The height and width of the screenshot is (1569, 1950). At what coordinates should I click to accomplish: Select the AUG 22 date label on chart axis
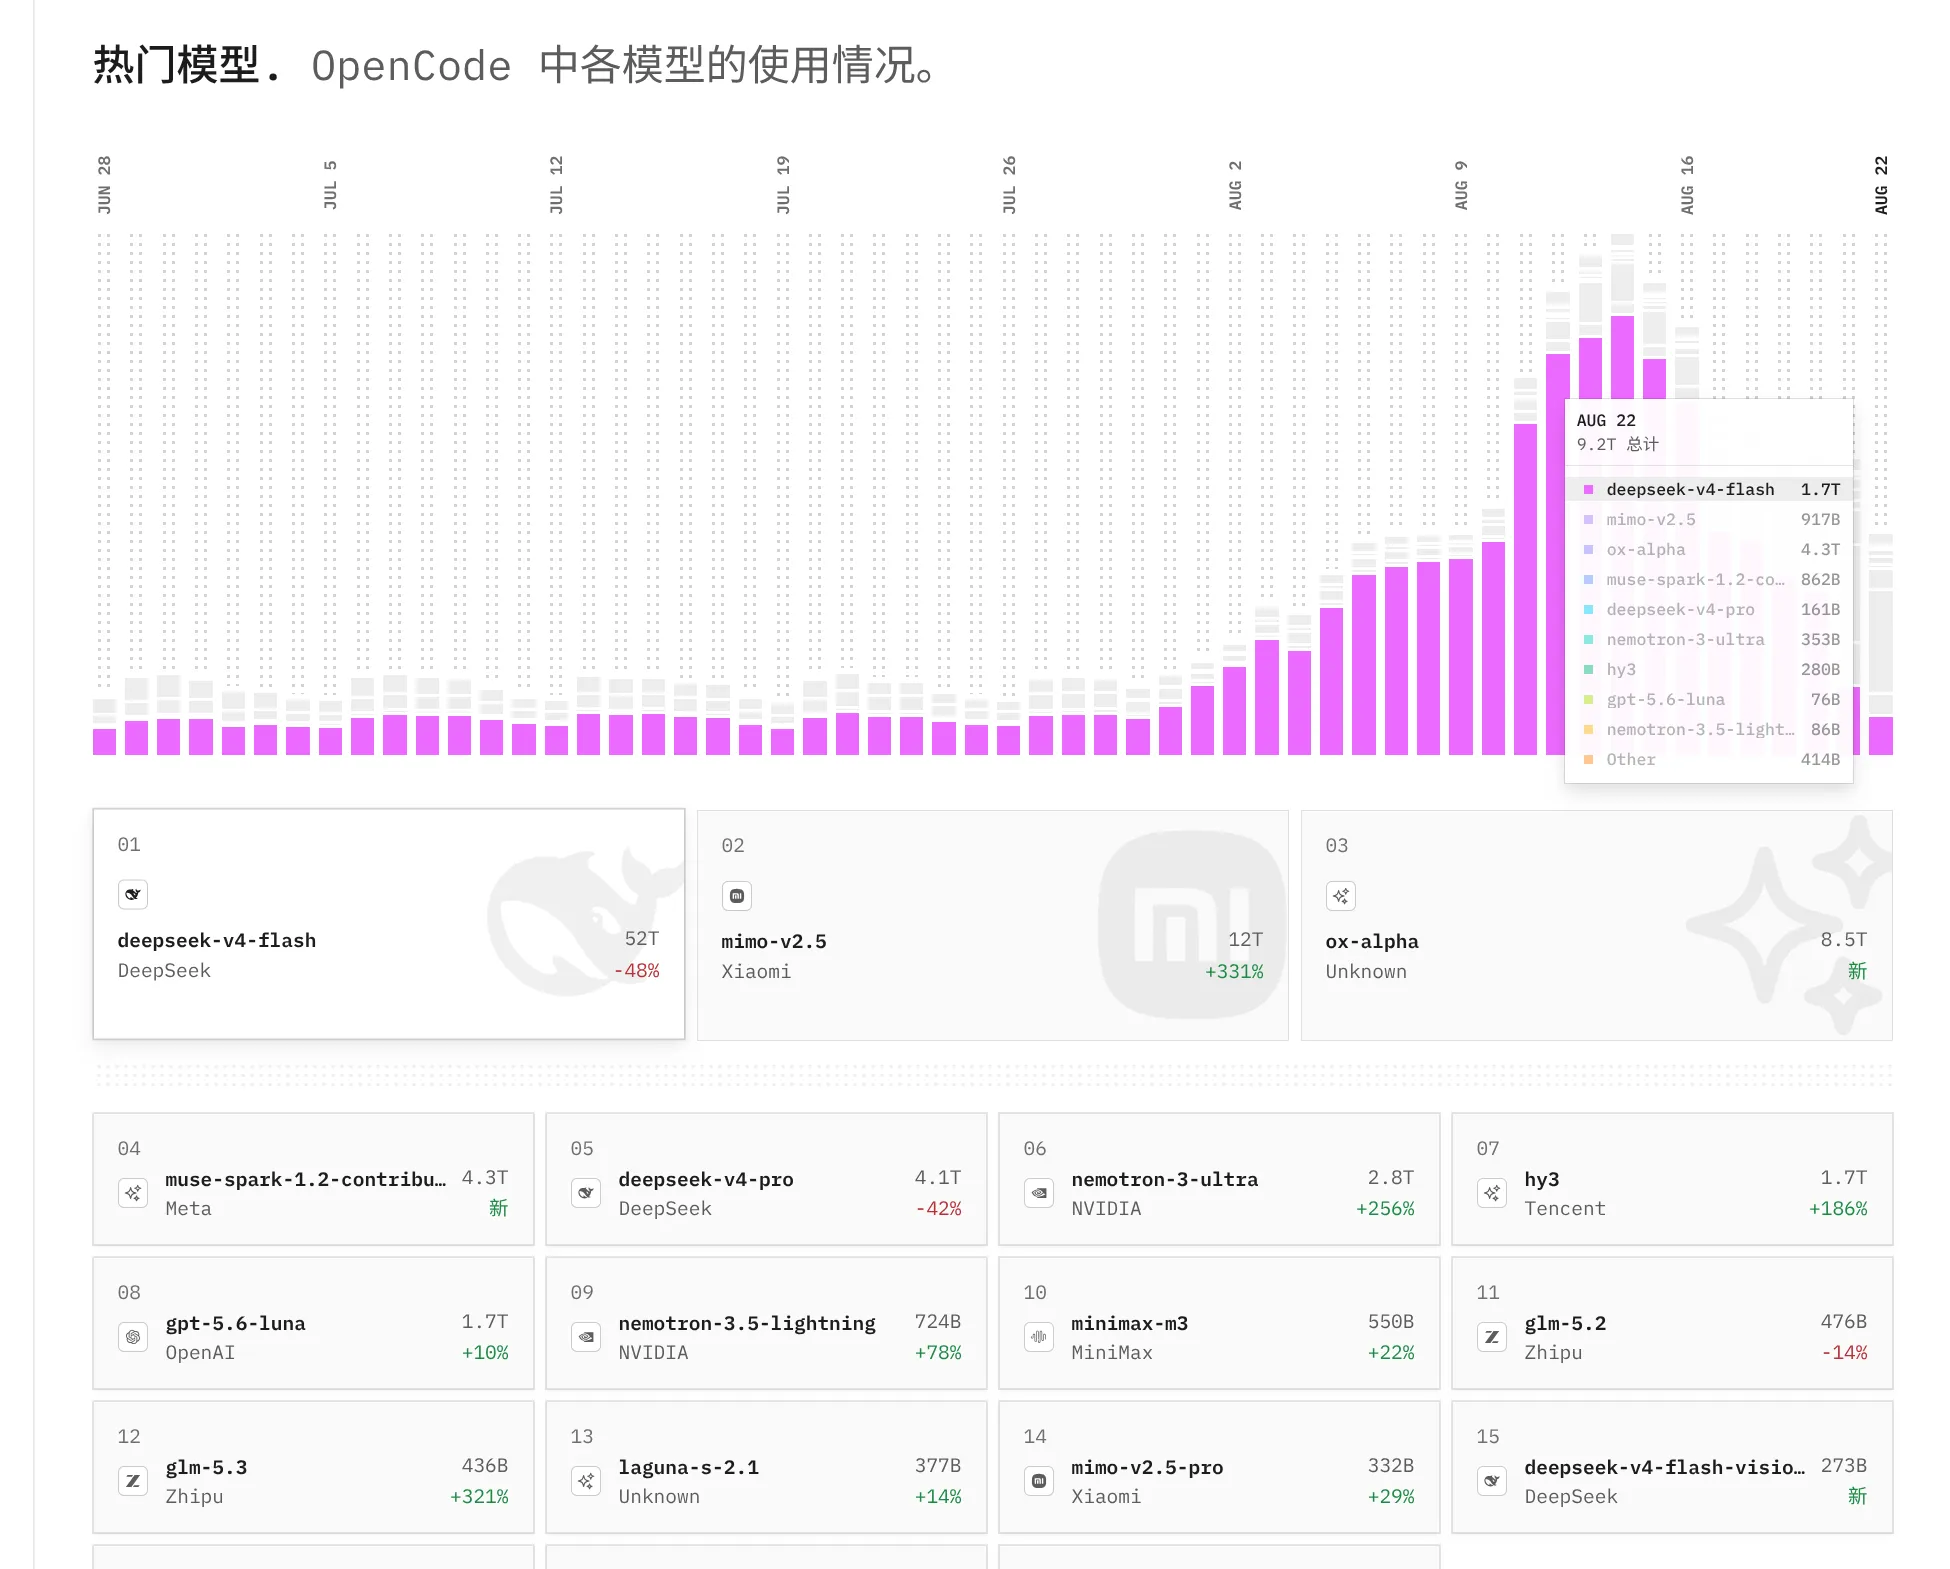(1881, 185)
